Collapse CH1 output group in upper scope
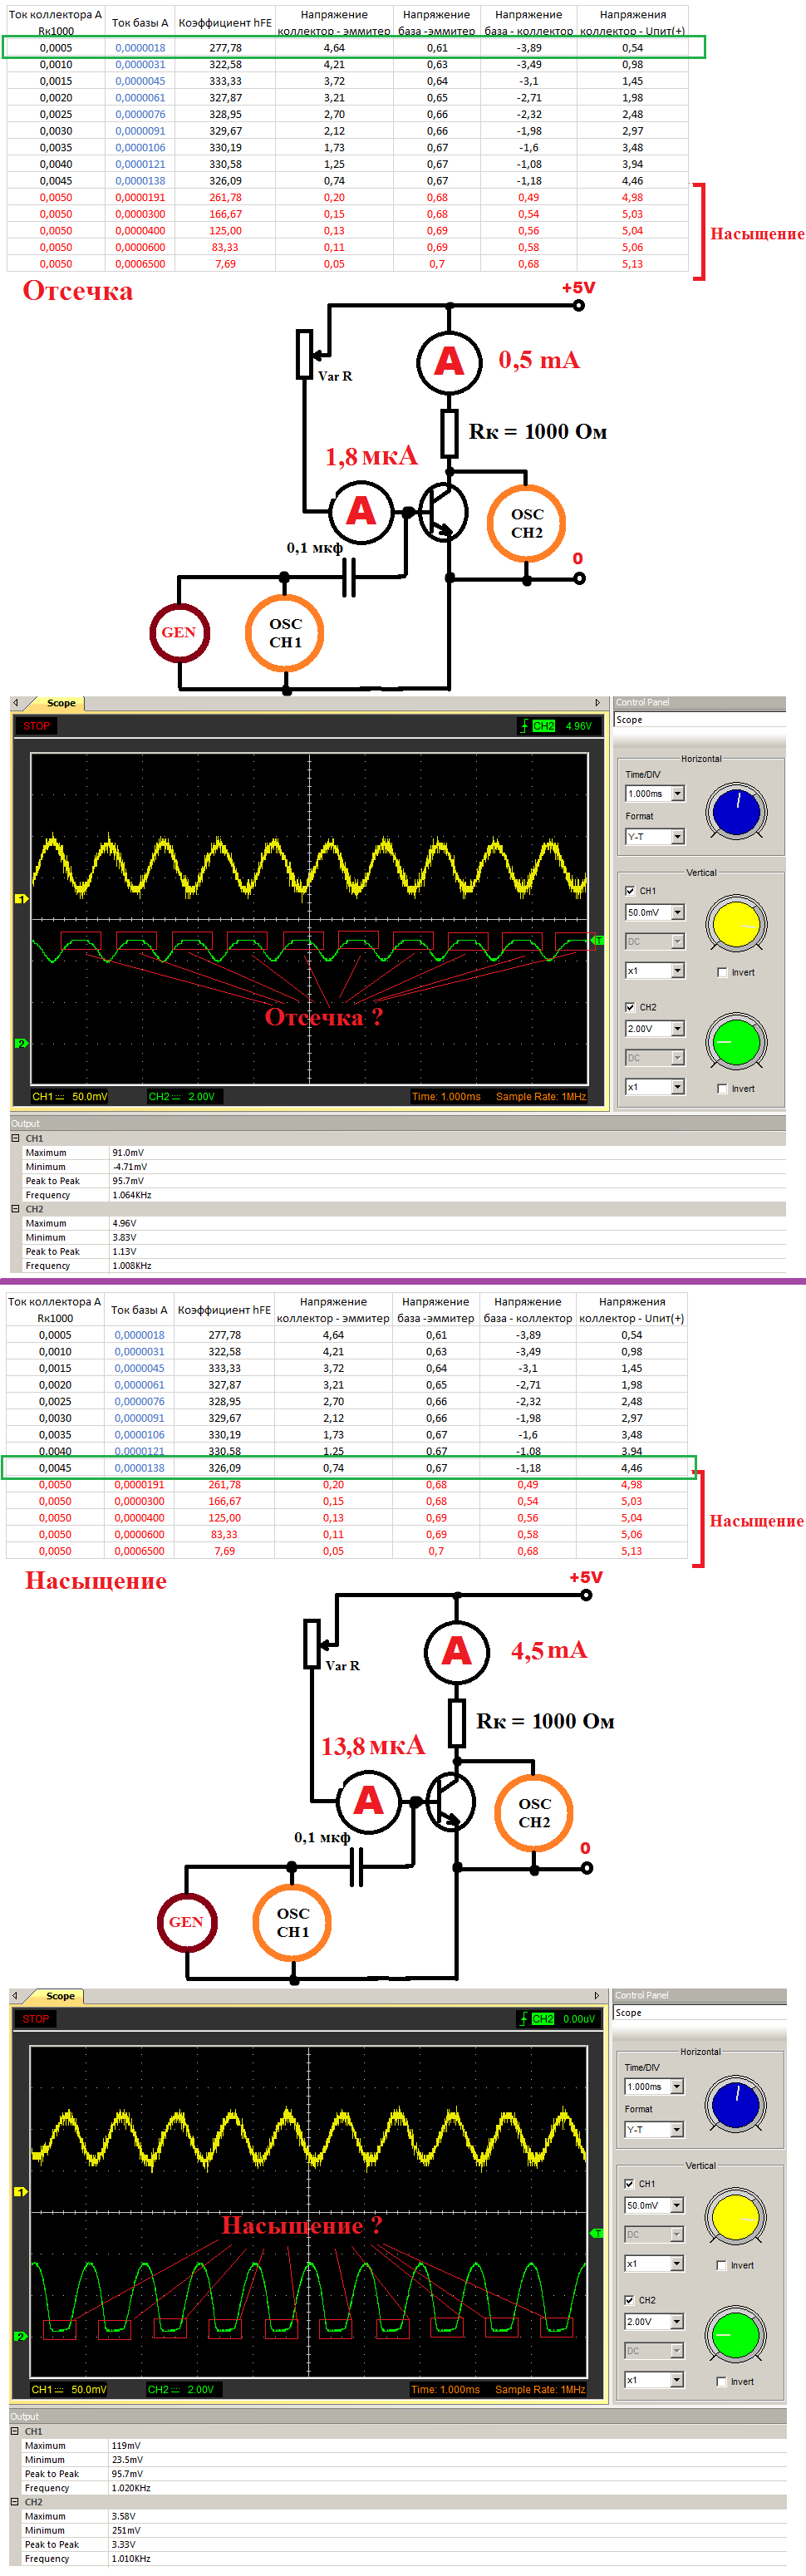The image size is (806, 2576). [16, 1138]
